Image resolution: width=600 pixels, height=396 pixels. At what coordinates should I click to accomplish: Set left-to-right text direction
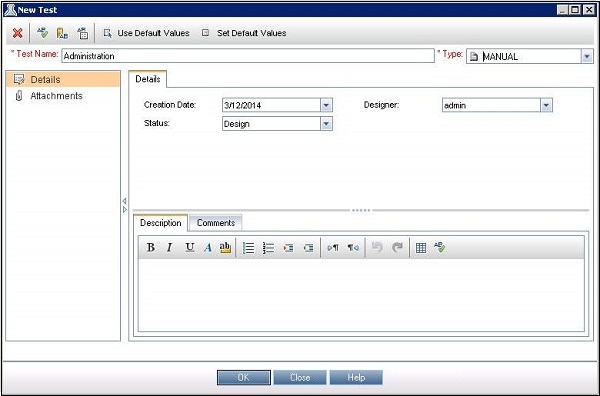pos(333,248)
